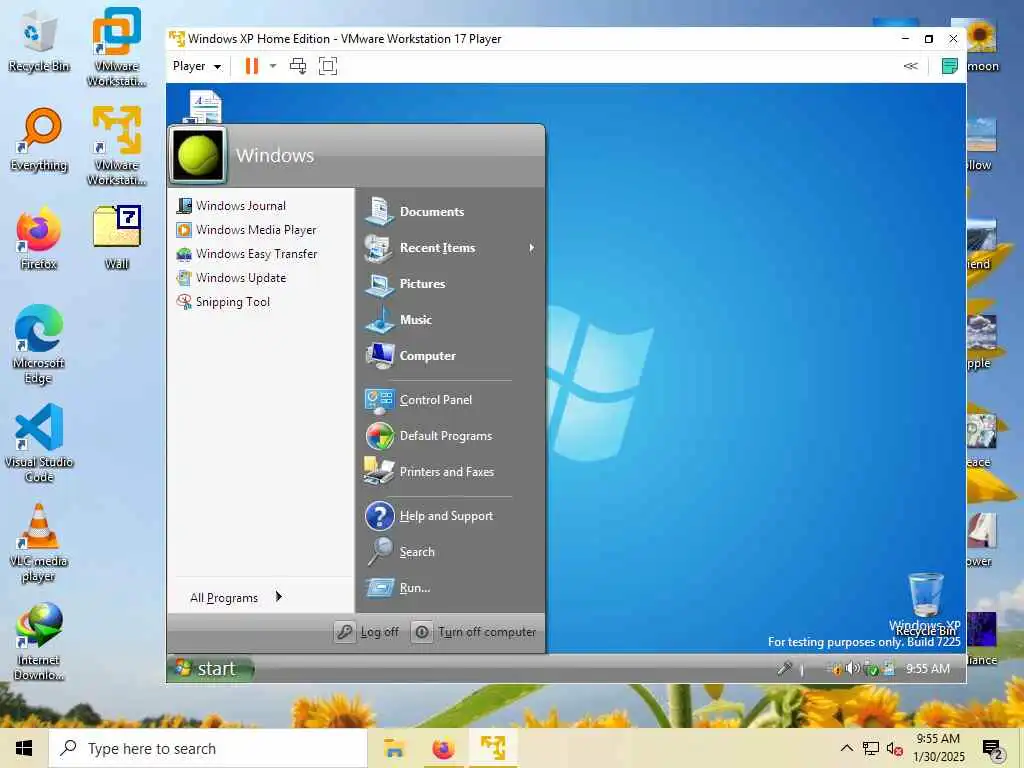Click muted speaker tray icon
The image size is (1024, 768).
(895, 748)
